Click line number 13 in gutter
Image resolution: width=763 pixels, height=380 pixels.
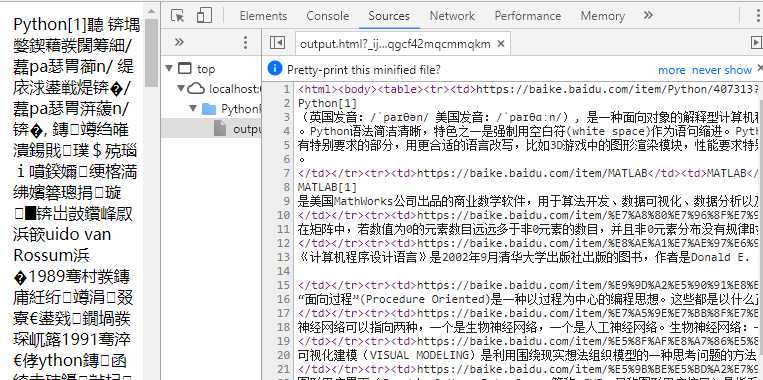point(283,257)
